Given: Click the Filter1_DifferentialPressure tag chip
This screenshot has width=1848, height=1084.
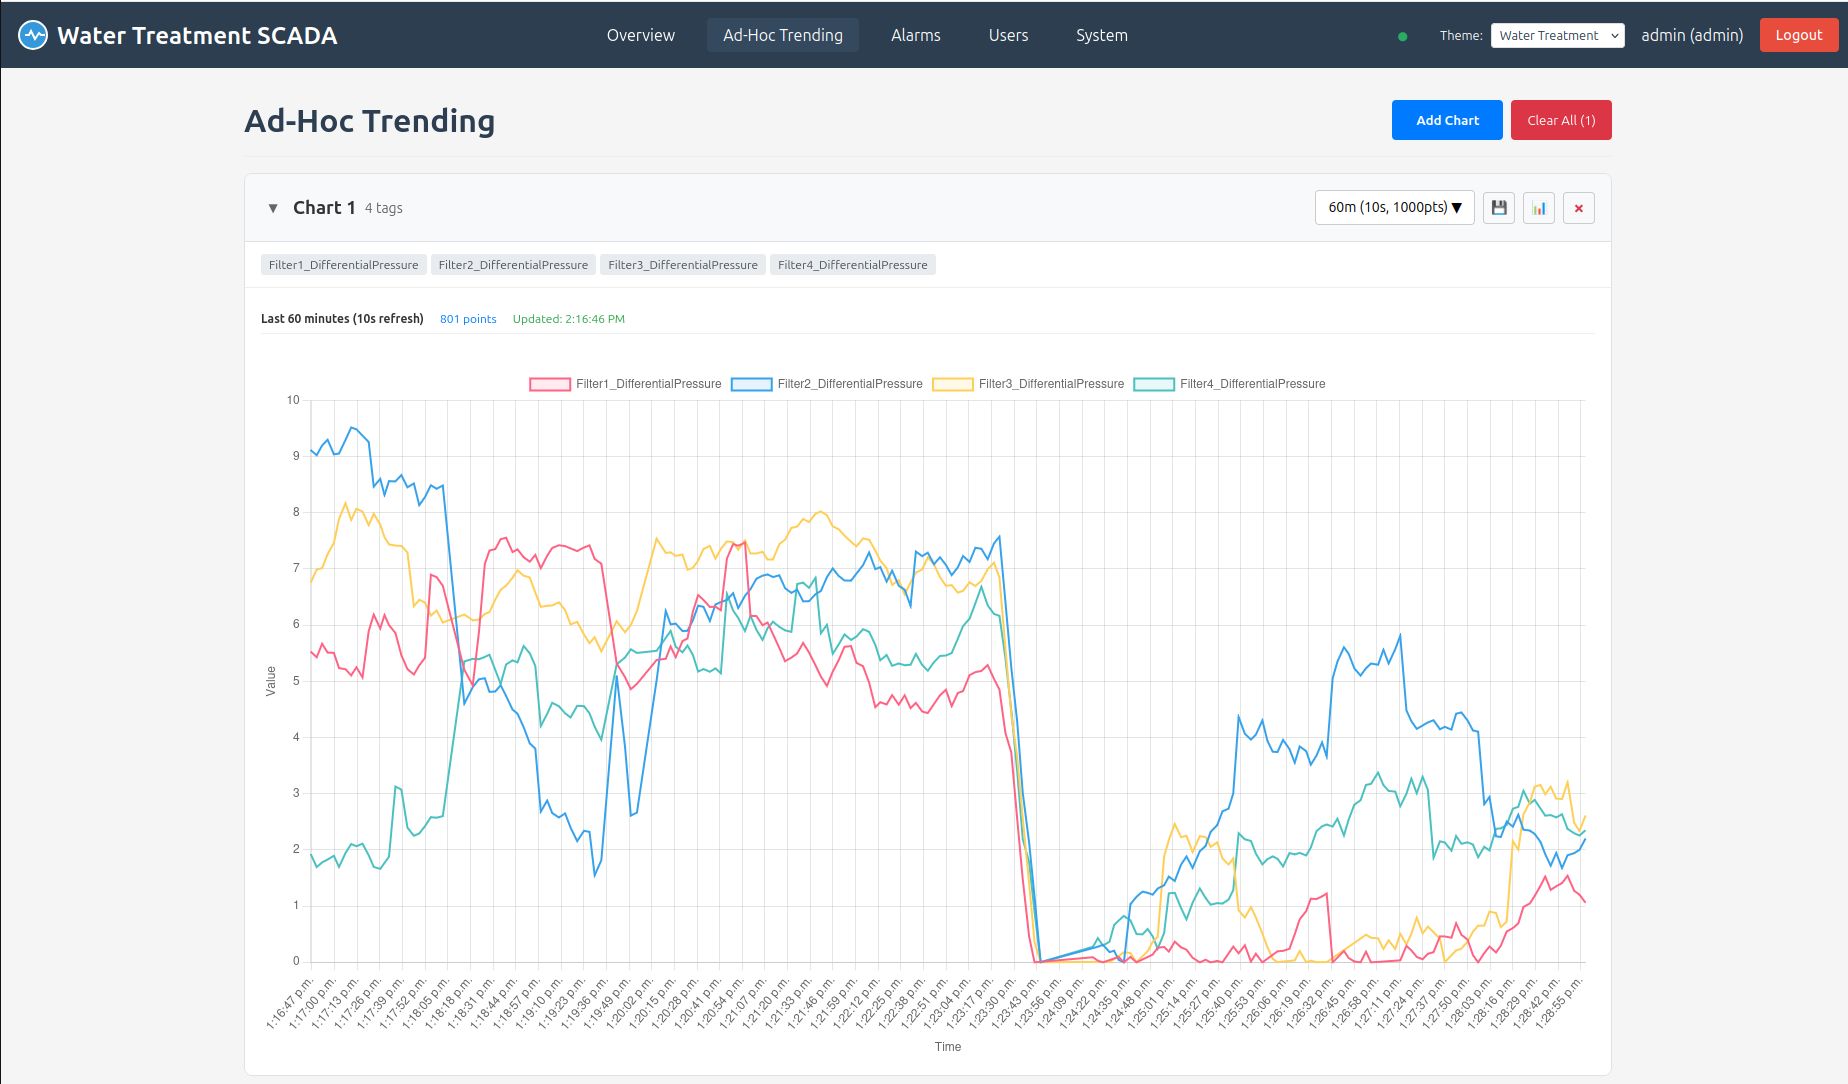Looking at the screenshot, I should 343,265.
